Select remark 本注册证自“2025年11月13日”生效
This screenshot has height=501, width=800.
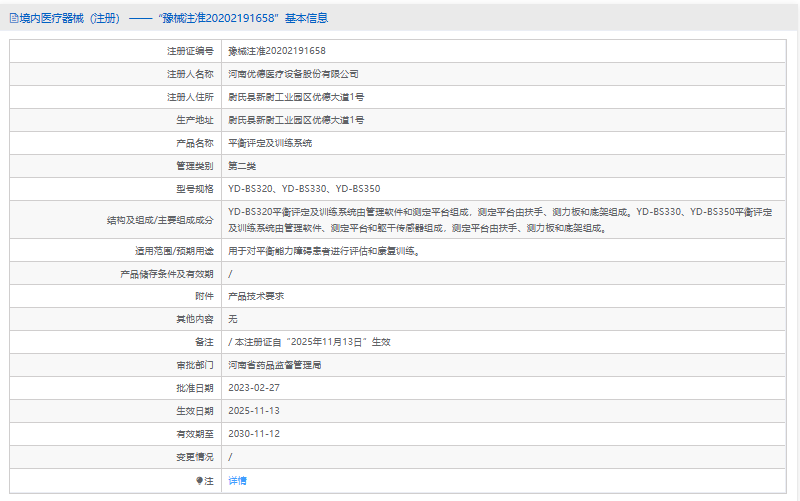312,342
